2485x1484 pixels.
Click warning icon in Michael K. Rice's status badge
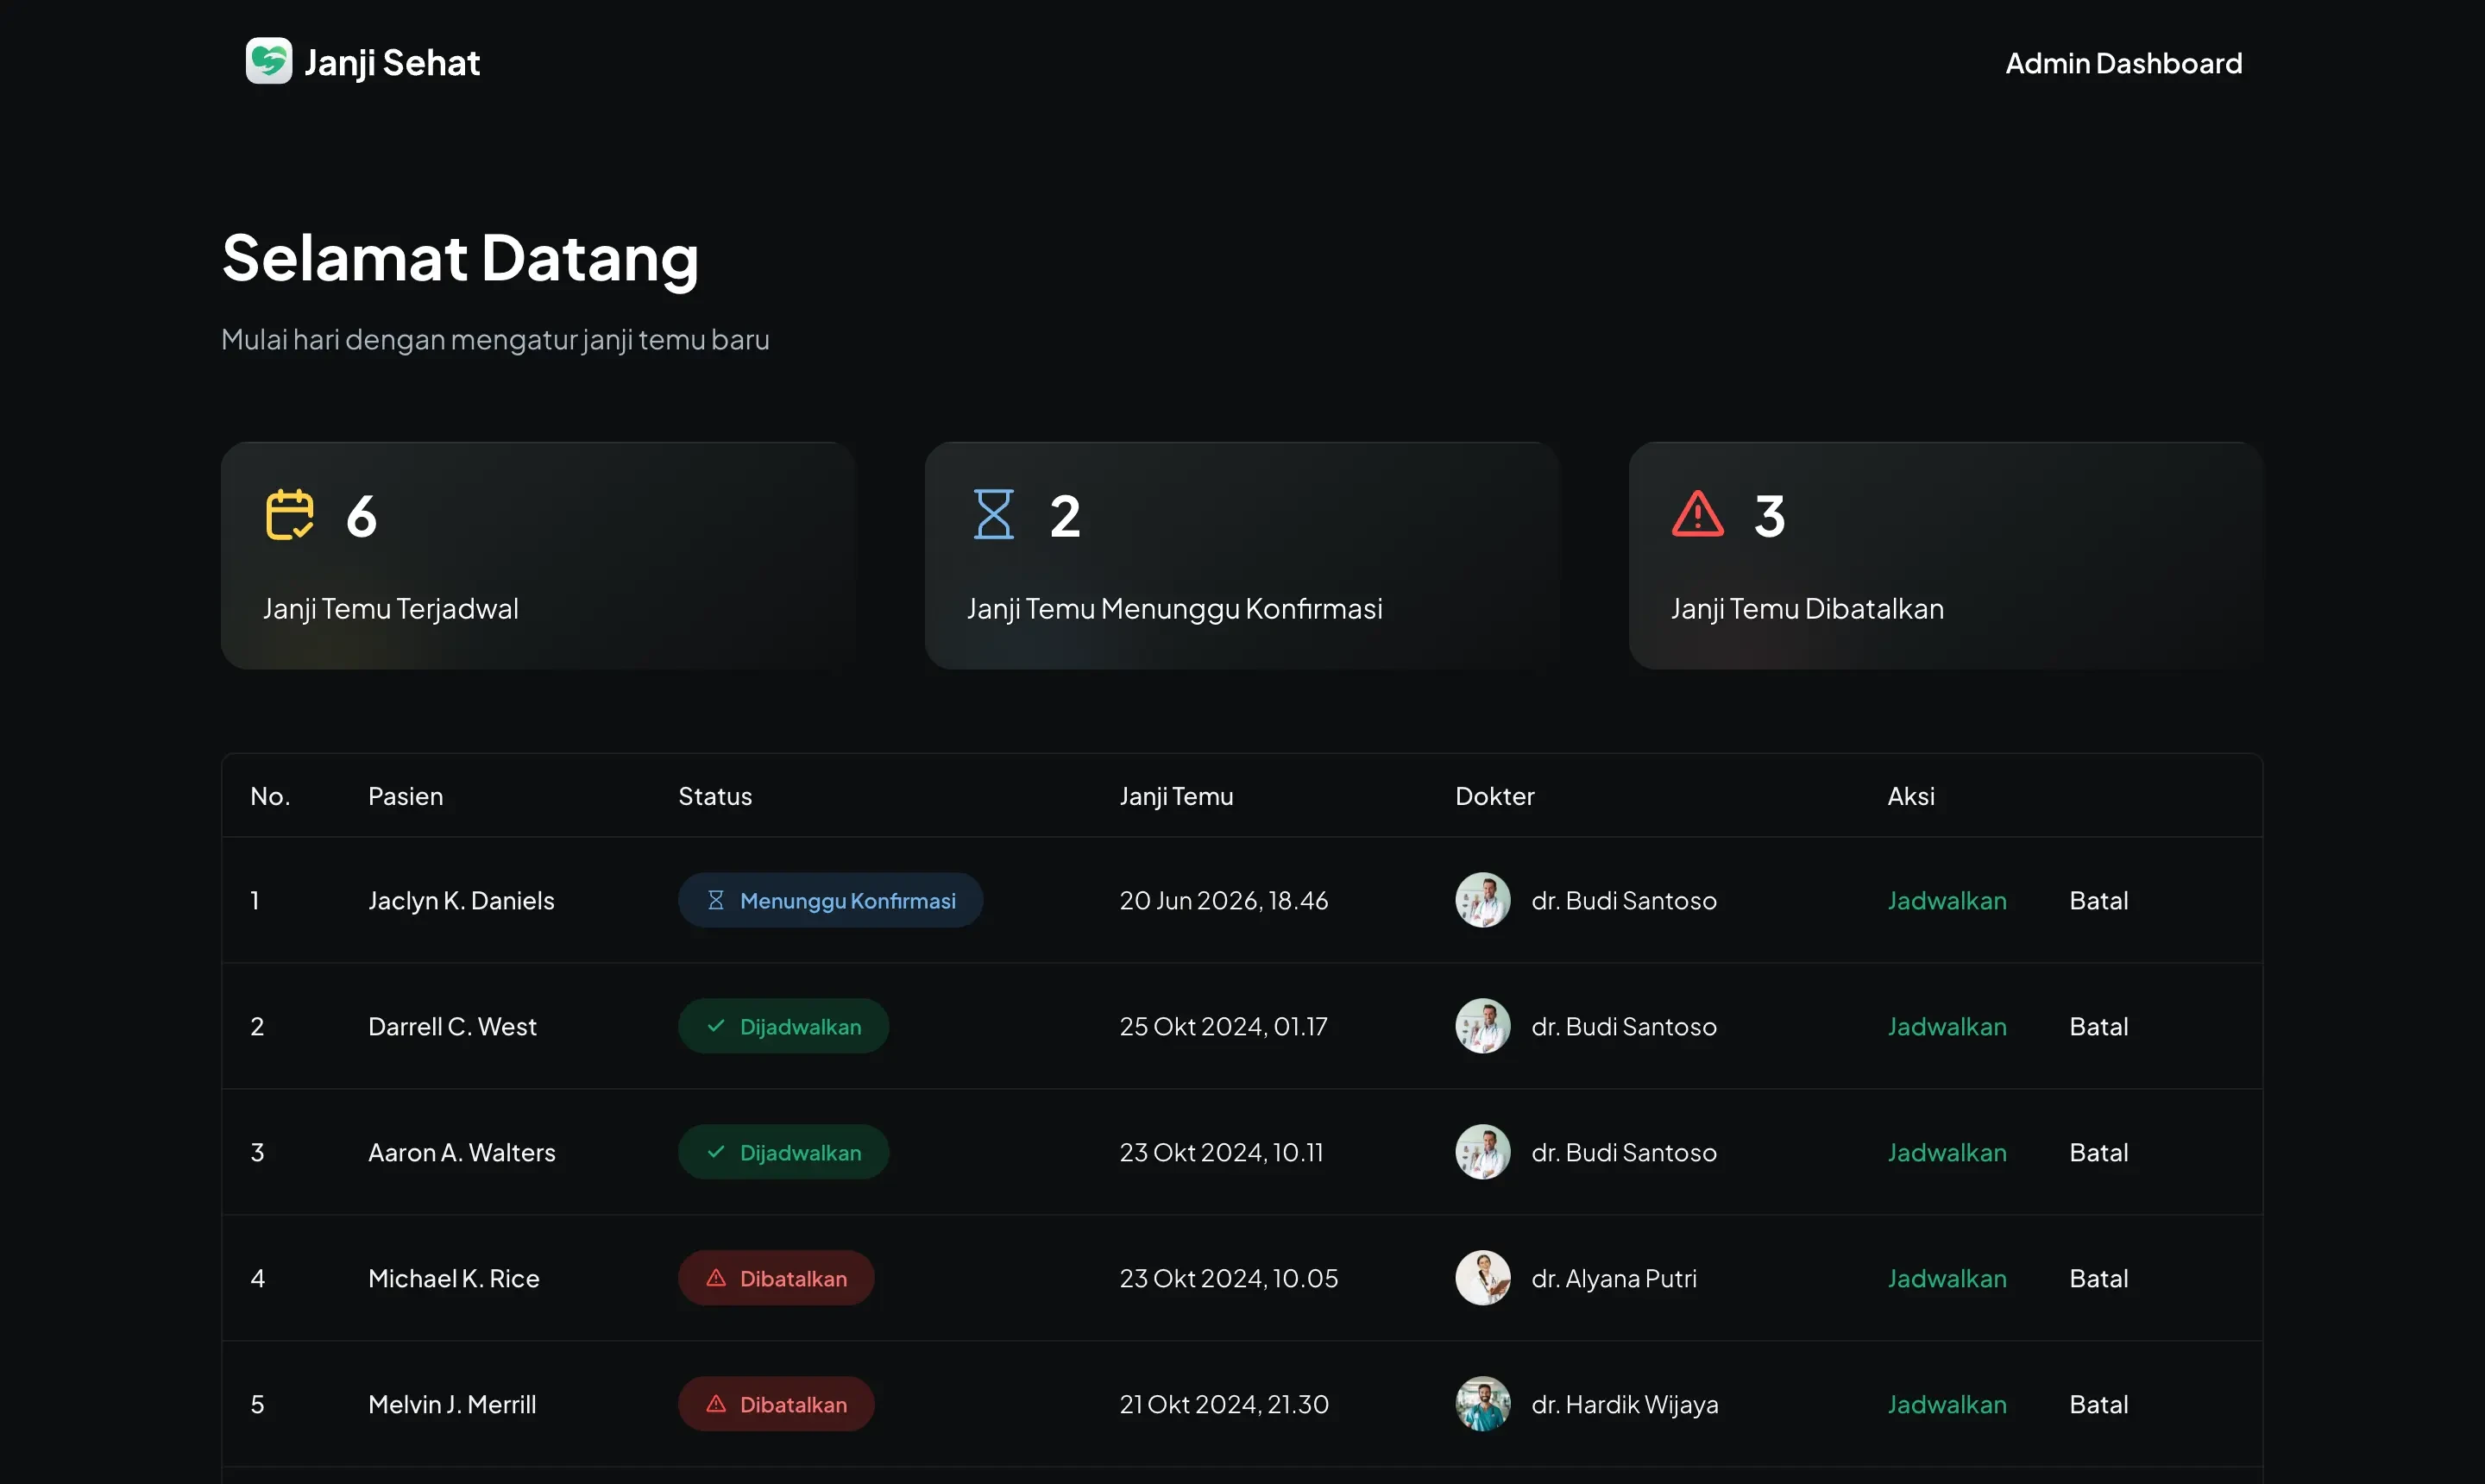click(716, 1279)
